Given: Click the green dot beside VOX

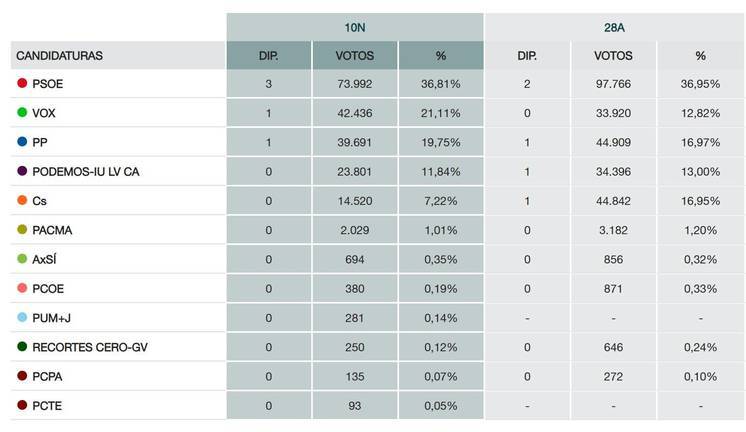Looking at the screenshot, I should (22, 113).
